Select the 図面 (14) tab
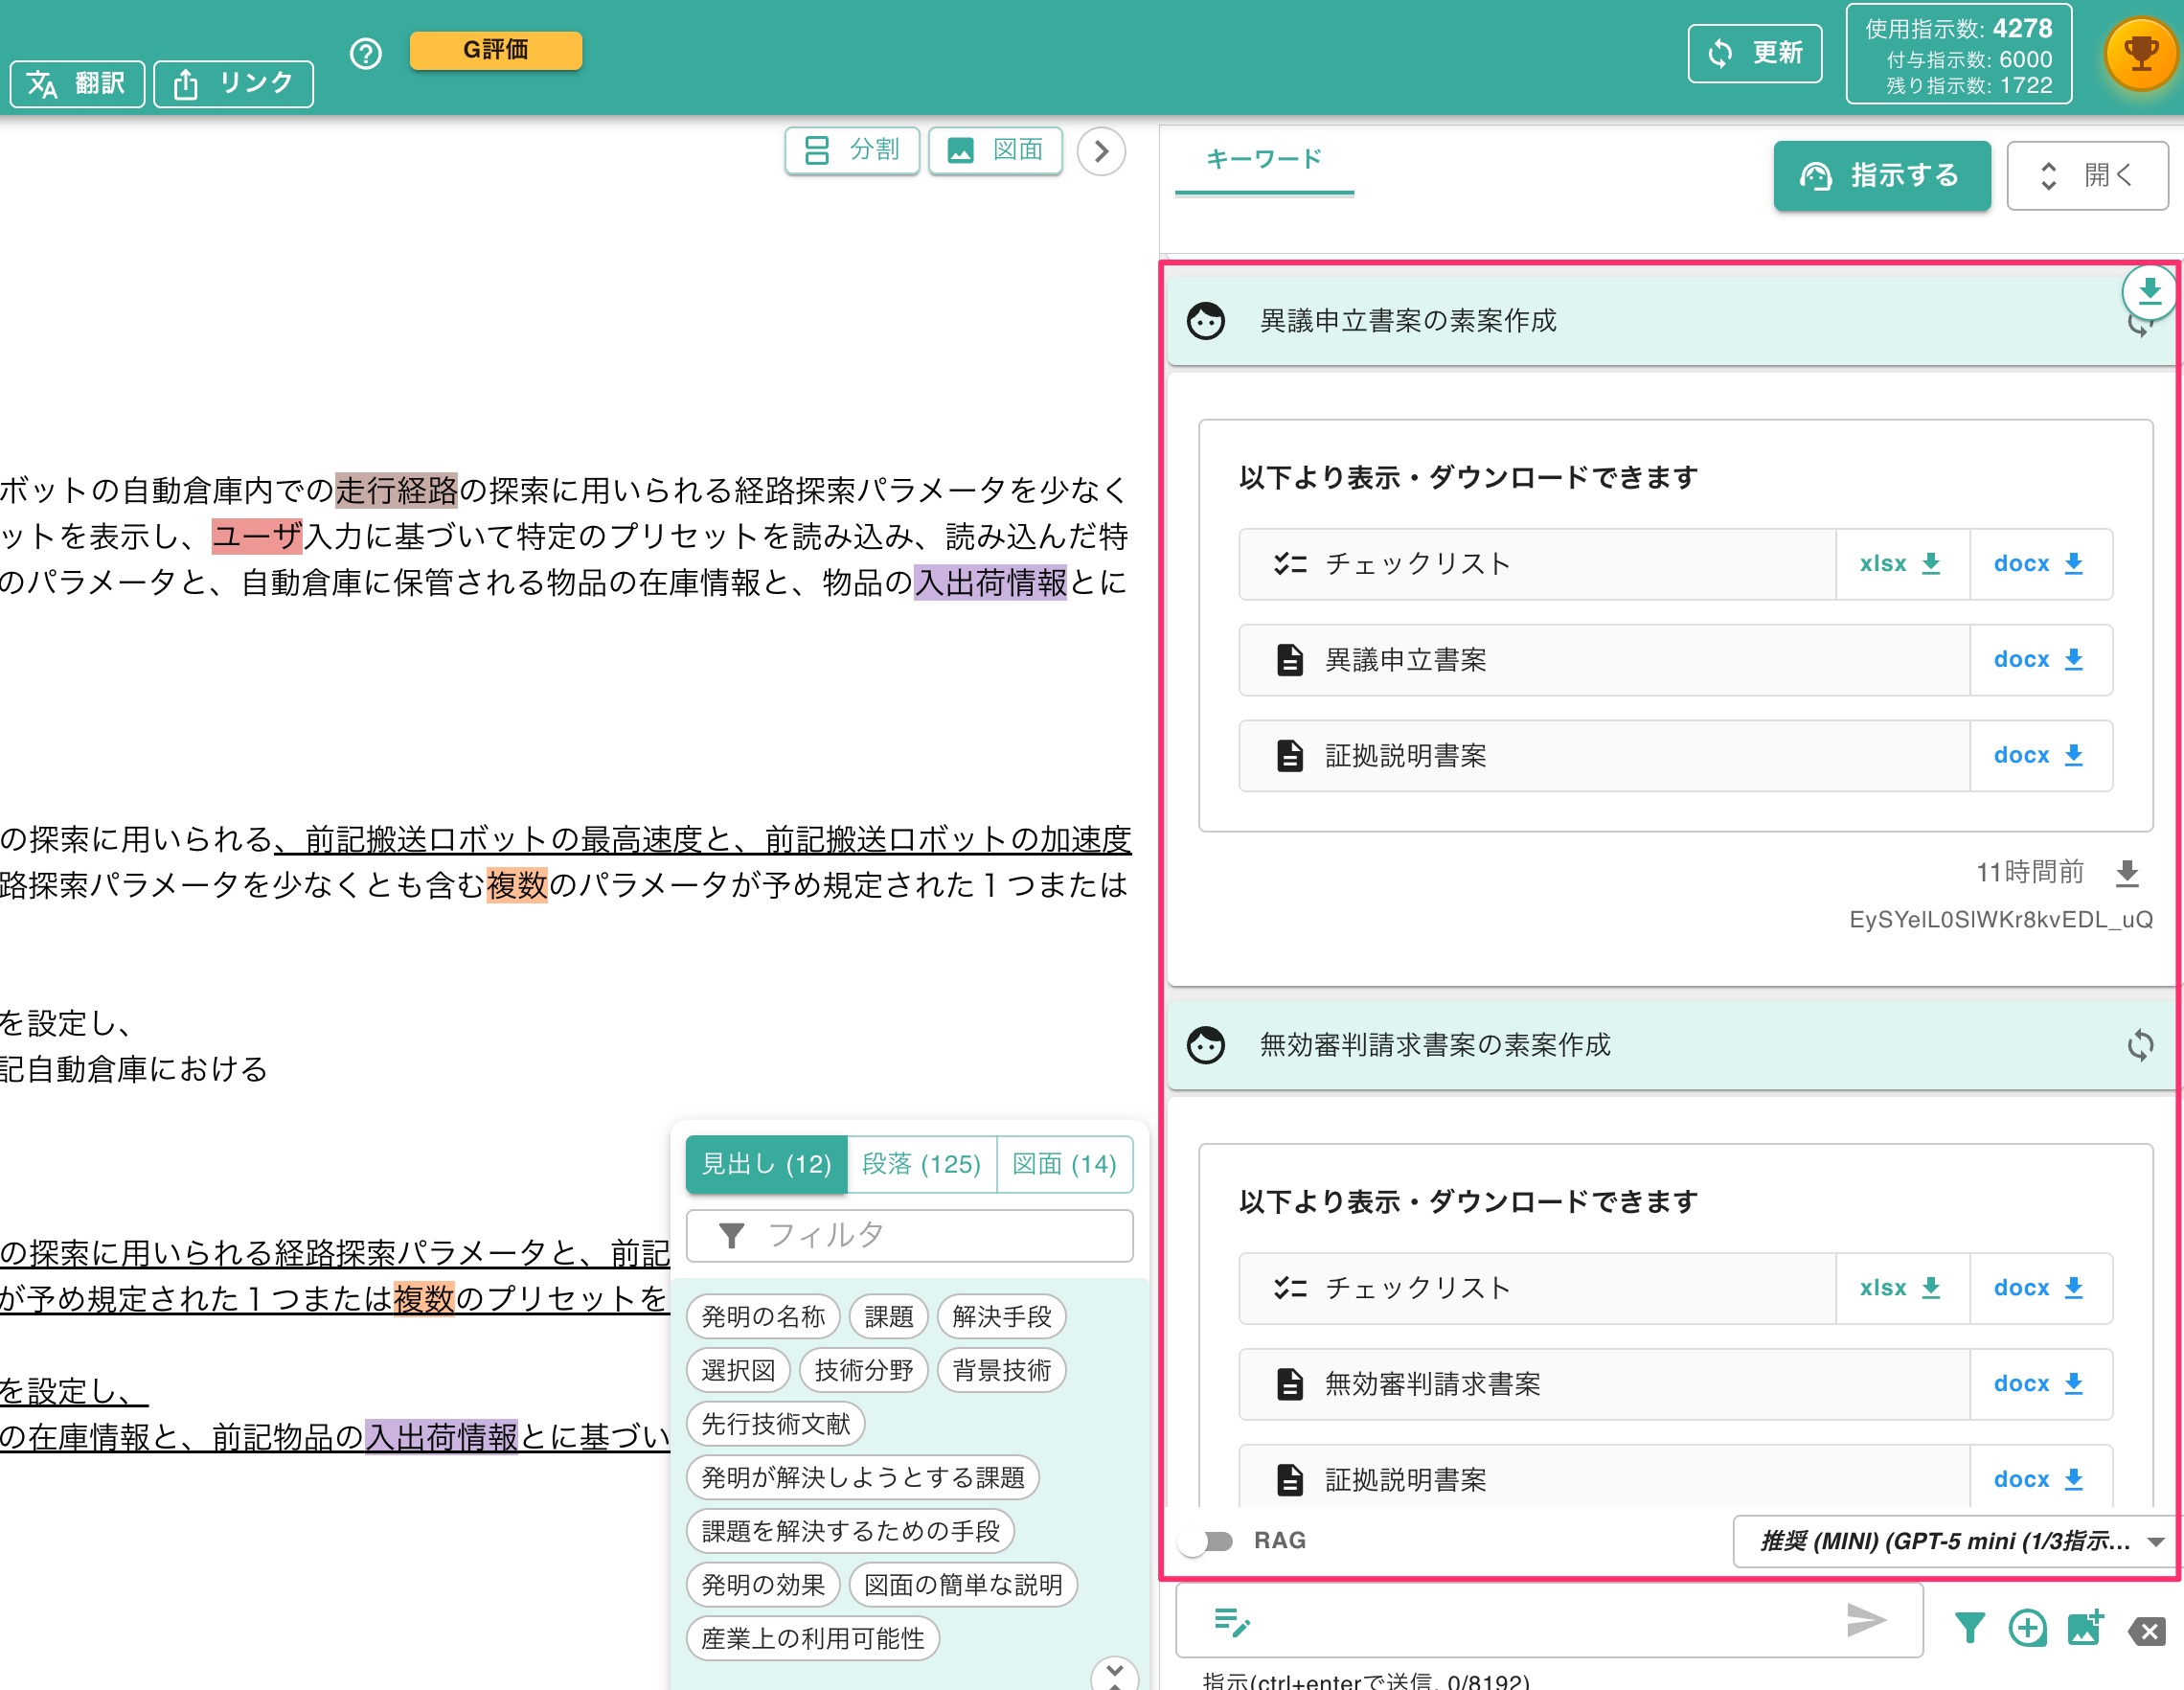This screenshot has width=2184, height=1690. point(1064,1164)
